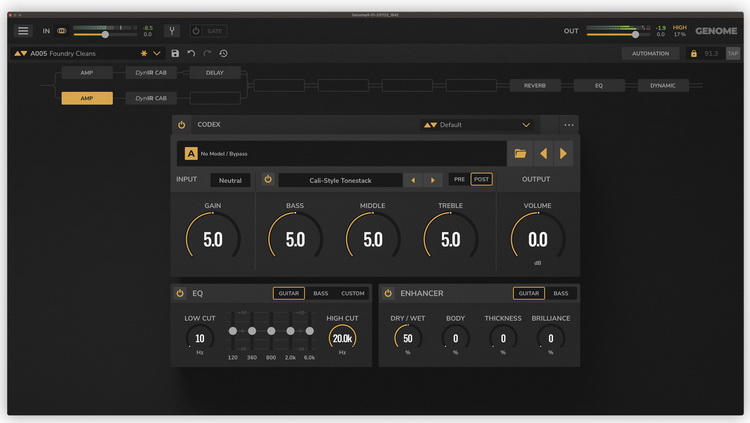This screenshot has width=750, height=423.
Task: Toggle the stereo input mode icon
Action: pyautogui.click(x=62, y=31)
